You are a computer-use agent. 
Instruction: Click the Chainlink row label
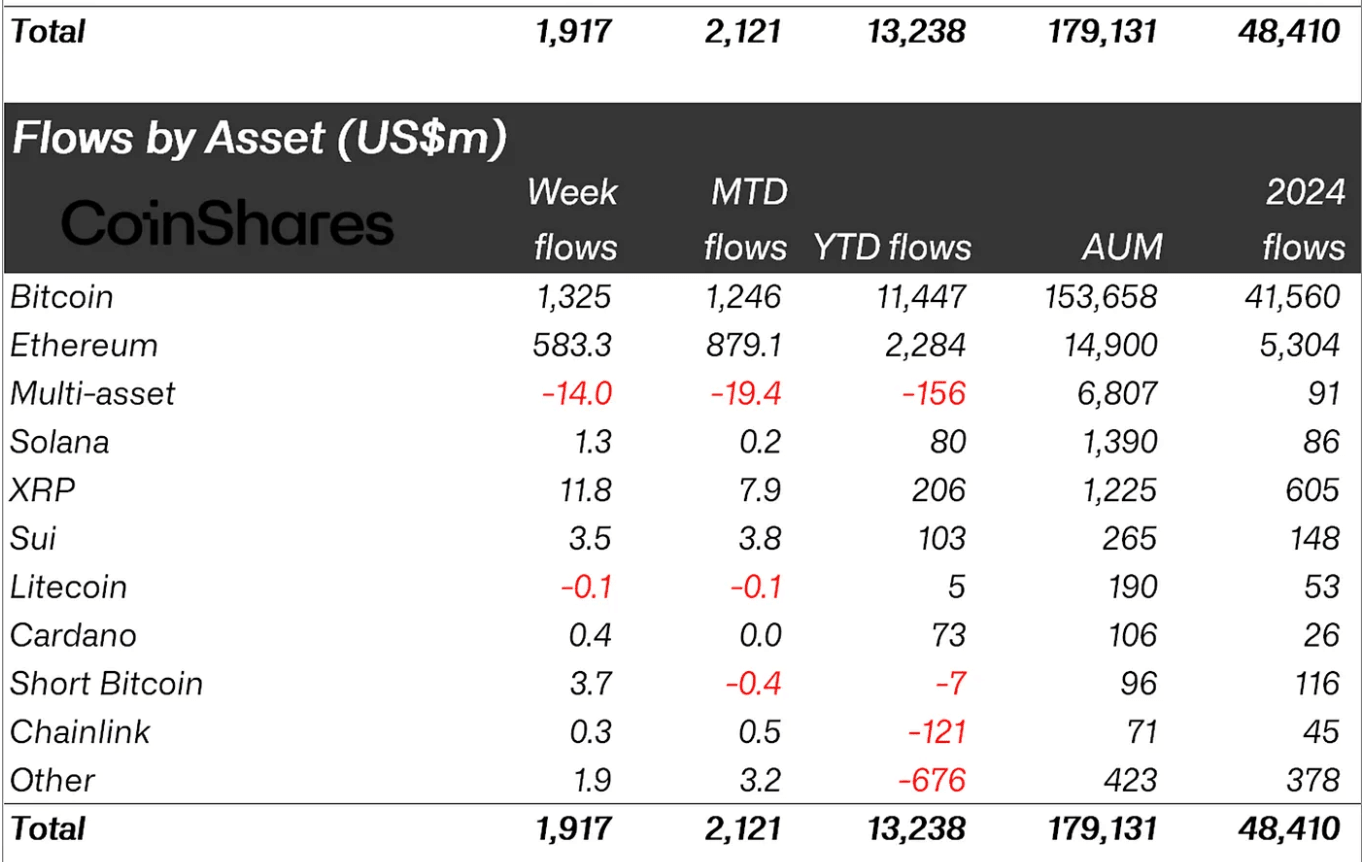[79, 731]
